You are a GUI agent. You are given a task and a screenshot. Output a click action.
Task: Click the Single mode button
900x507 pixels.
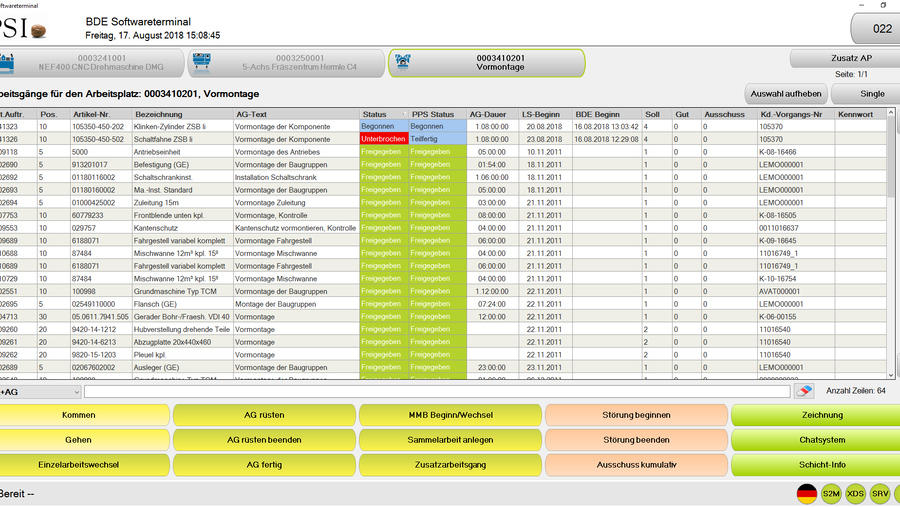[866, 94]
